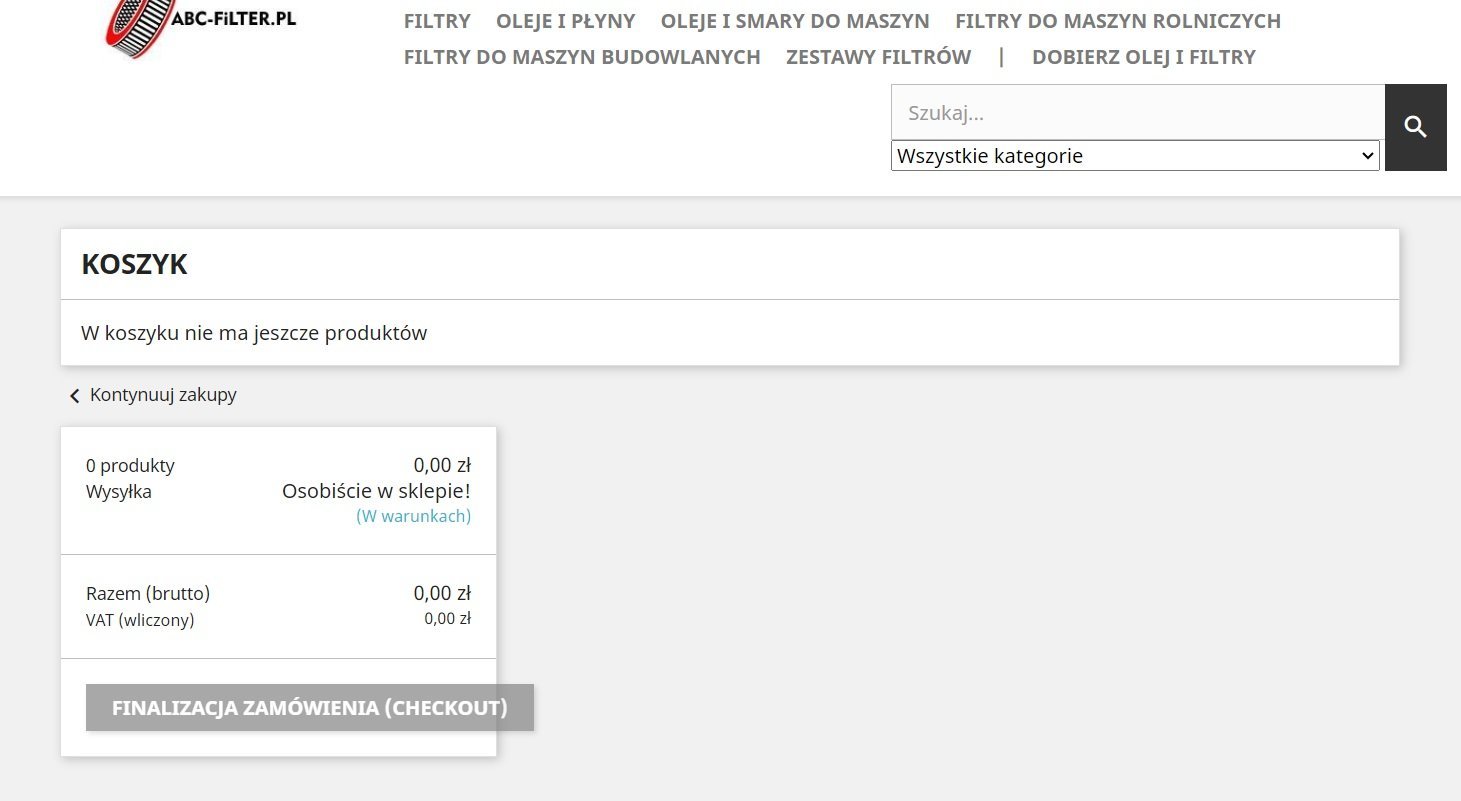Click the Szukaj search input field

point(1138,112)
